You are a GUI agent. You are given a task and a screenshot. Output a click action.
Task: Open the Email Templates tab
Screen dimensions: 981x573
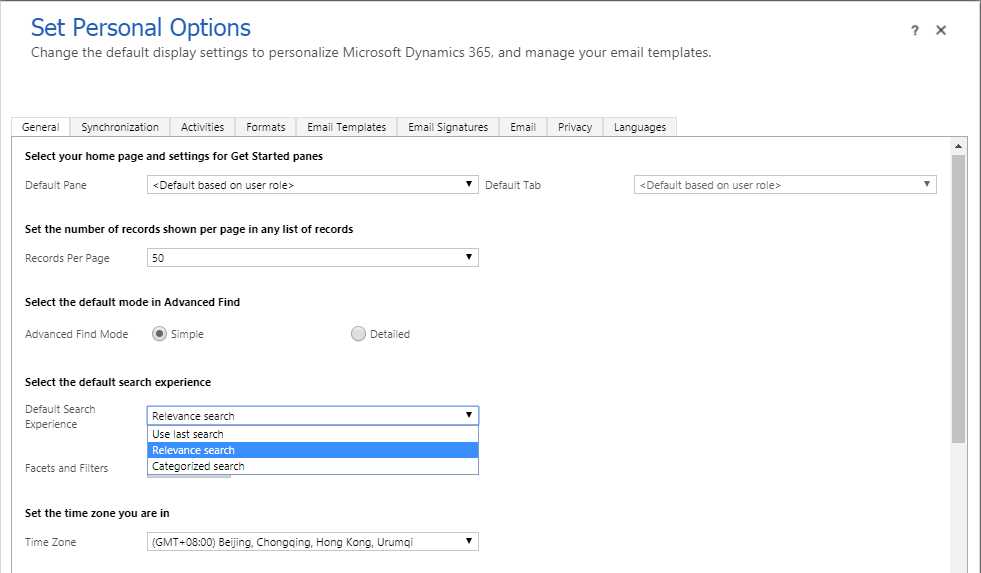(x=347, y=127)
